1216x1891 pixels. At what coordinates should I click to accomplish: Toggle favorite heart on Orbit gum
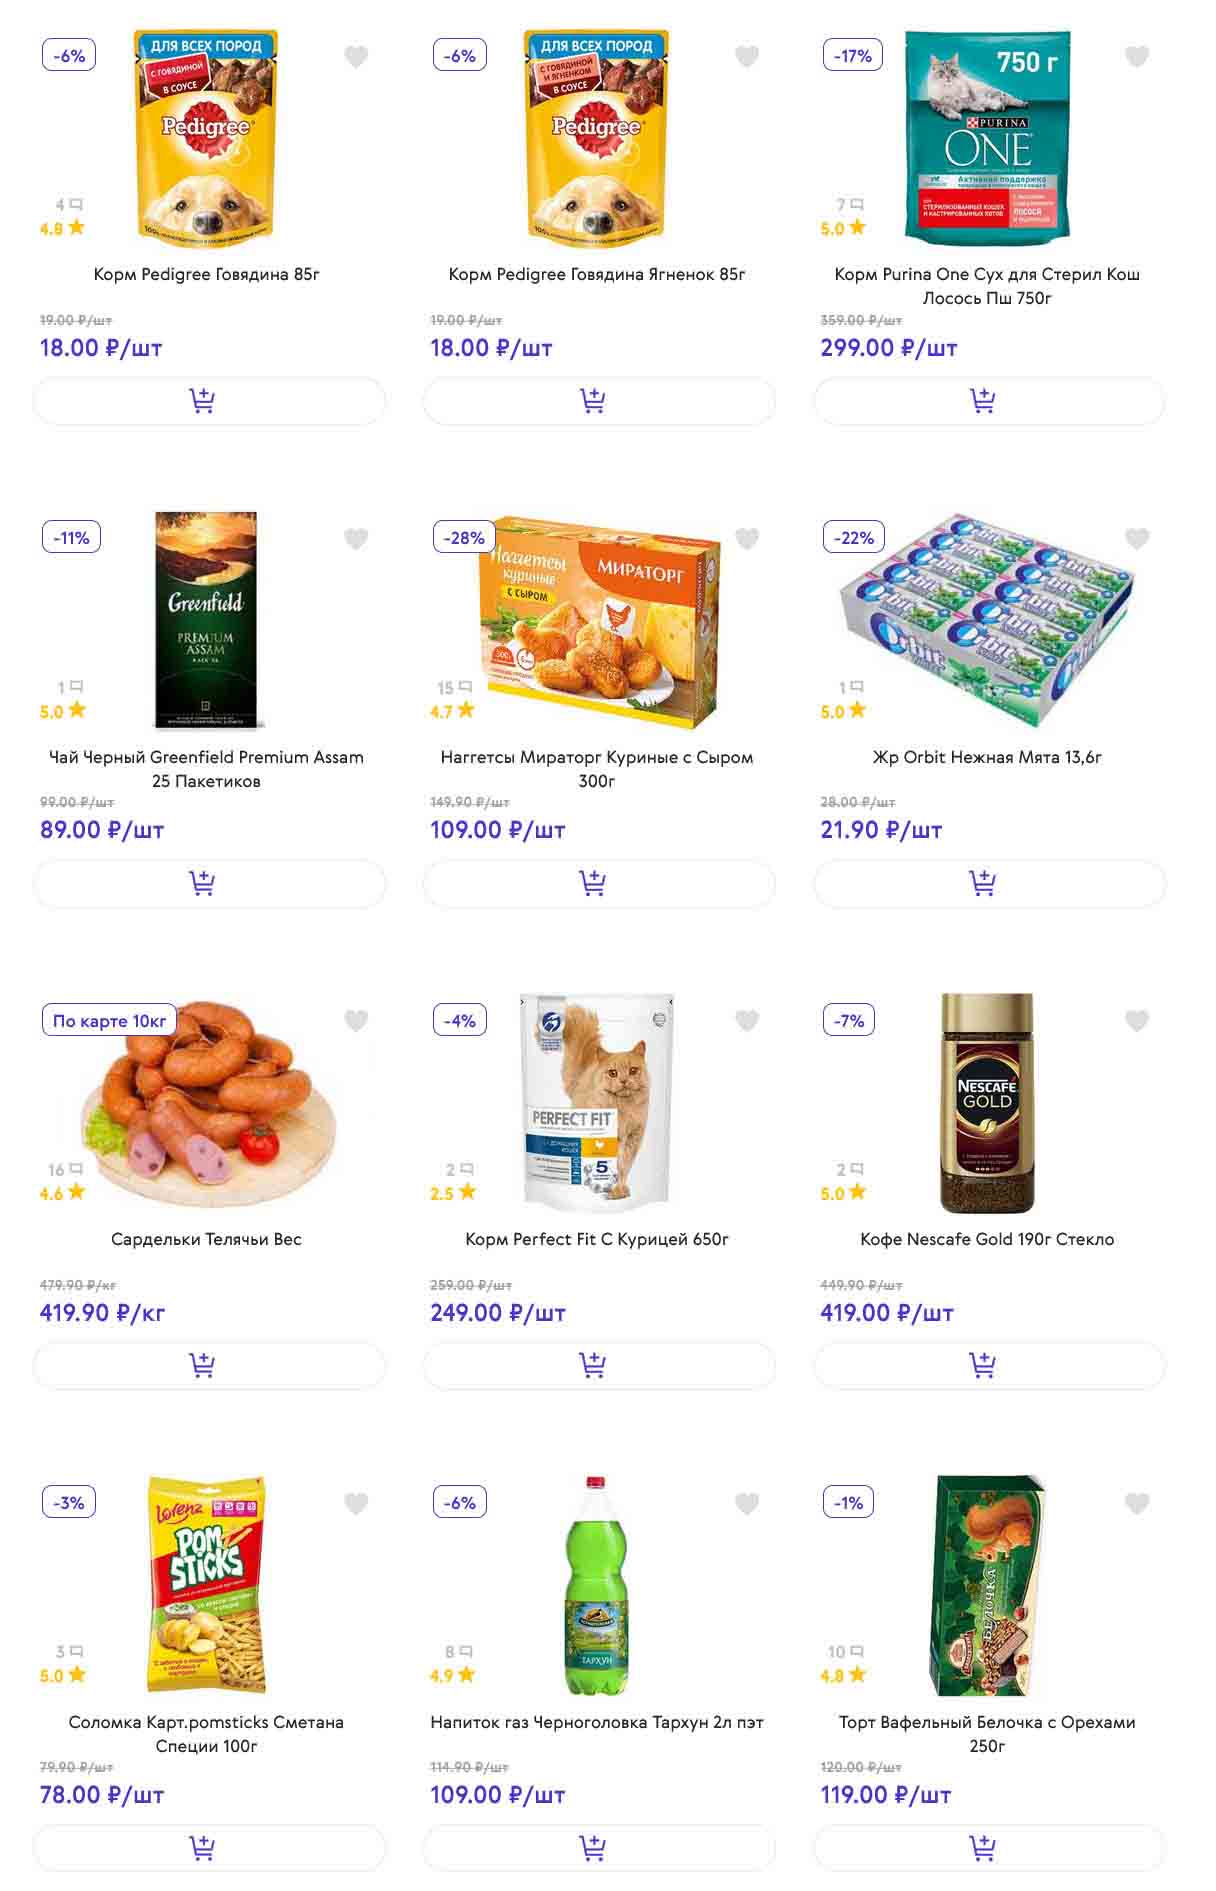coord(1137,539)
